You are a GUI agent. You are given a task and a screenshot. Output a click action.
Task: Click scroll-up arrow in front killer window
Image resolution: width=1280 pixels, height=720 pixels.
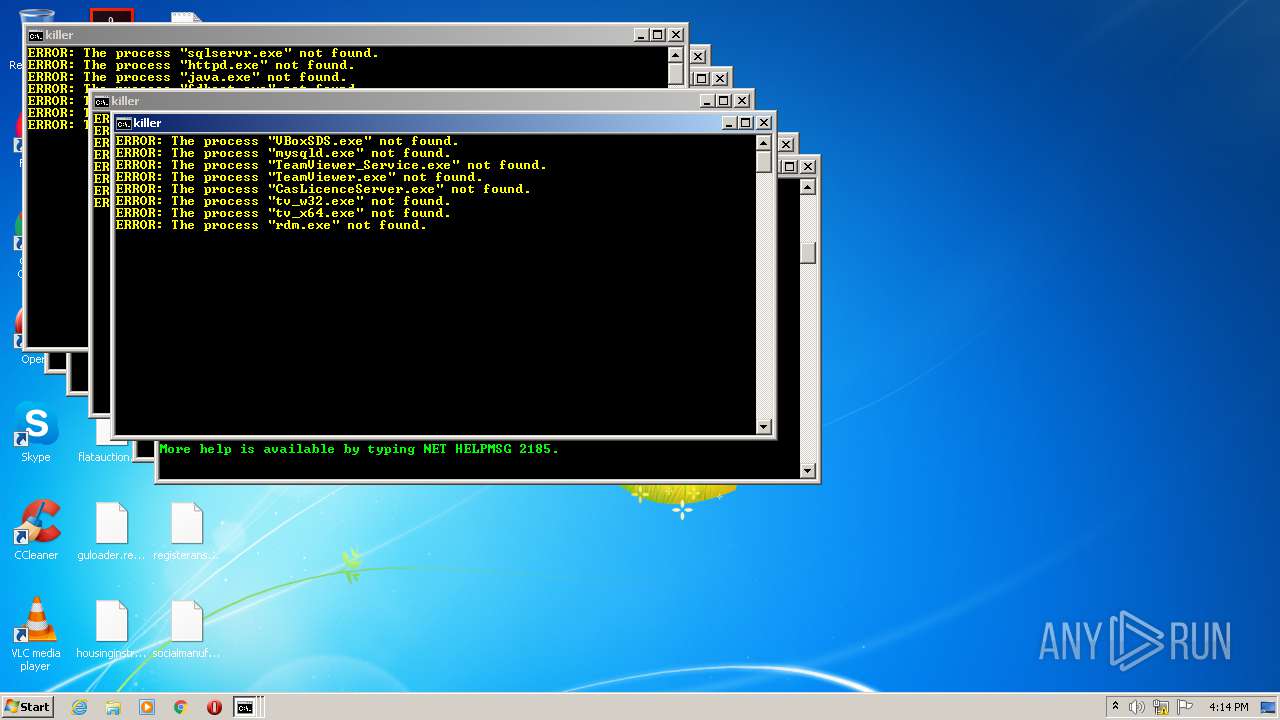(x=764, y=142)
